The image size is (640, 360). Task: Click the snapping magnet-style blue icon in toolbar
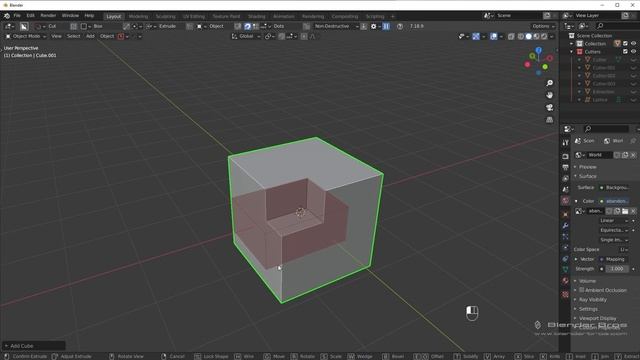point(247,26)
